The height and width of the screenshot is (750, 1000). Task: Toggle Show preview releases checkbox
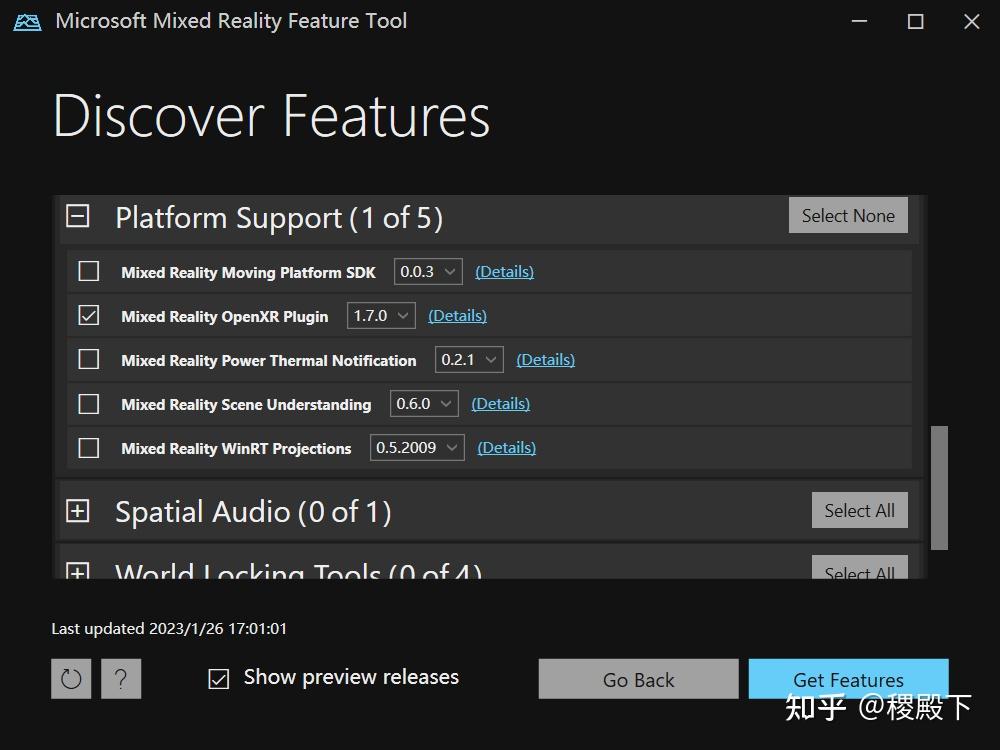[218, 679]
